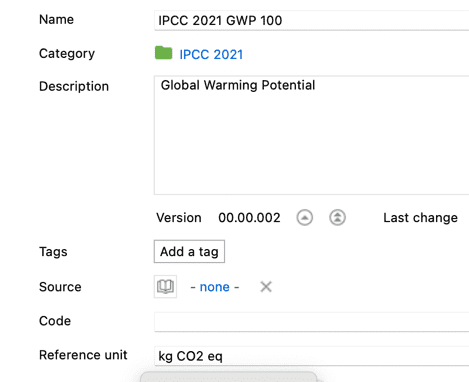Click the green IPCC 2021 category folder icon
This screenshot has width=469, height=382.
(x=163, y=53)
